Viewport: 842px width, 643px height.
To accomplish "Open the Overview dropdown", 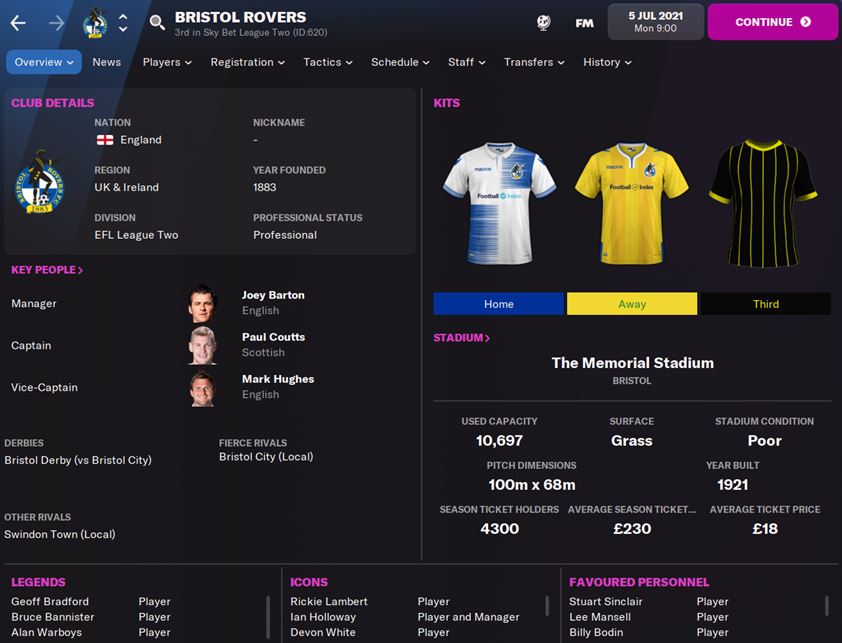I will pos(44,62).
